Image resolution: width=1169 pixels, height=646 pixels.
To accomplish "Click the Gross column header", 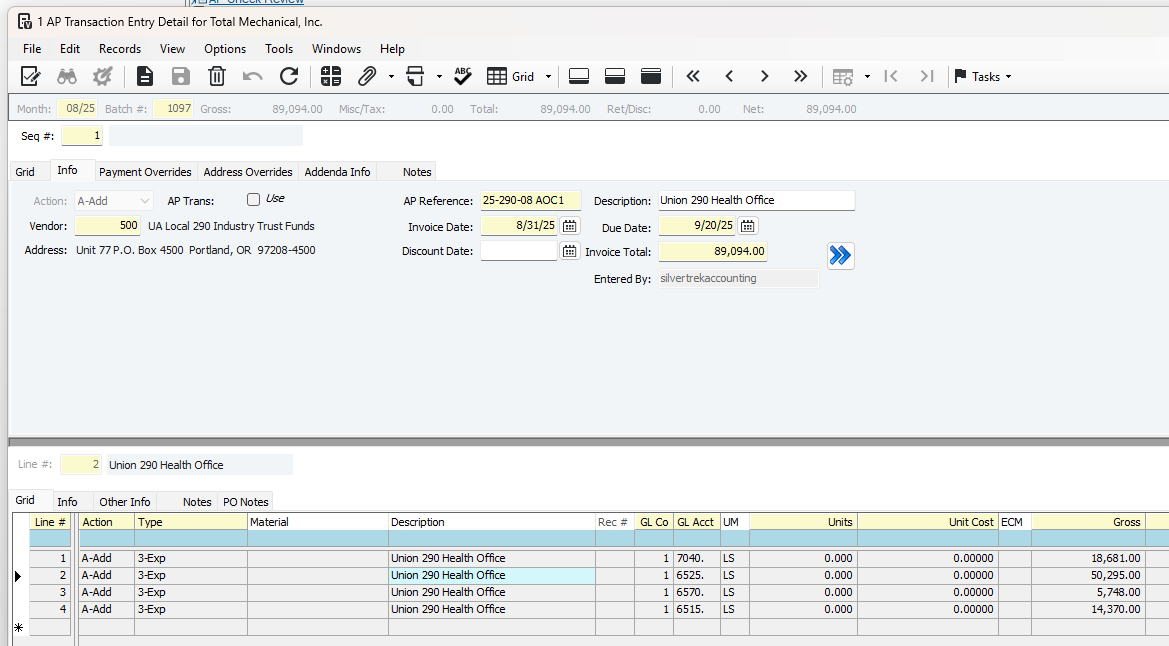I will click(1088, 522).
